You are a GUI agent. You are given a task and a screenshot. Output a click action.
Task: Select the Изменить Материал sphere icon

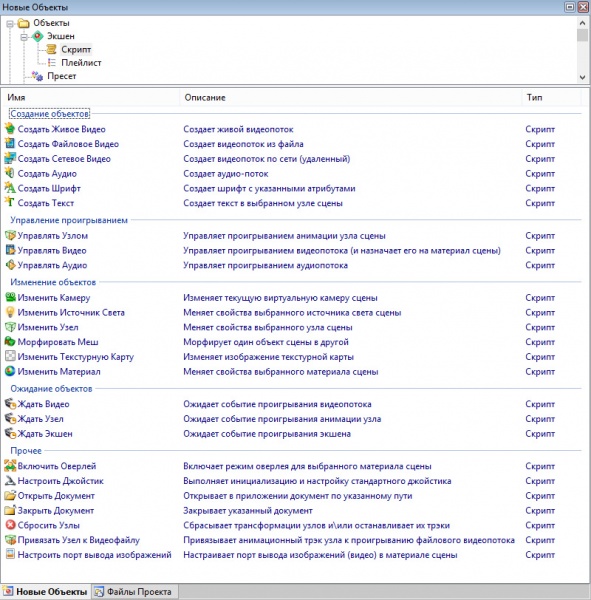pos(10,371)
